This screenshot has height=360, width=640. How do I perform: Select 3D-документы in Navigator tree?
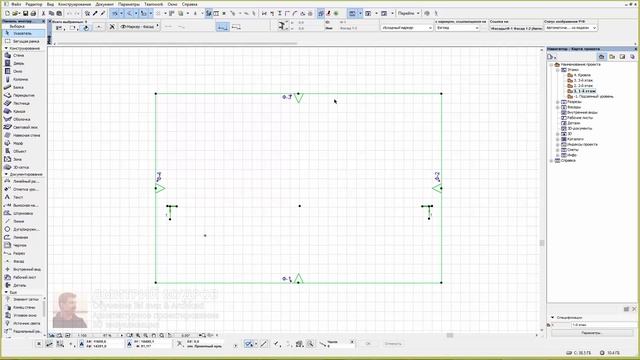(576, 129)
